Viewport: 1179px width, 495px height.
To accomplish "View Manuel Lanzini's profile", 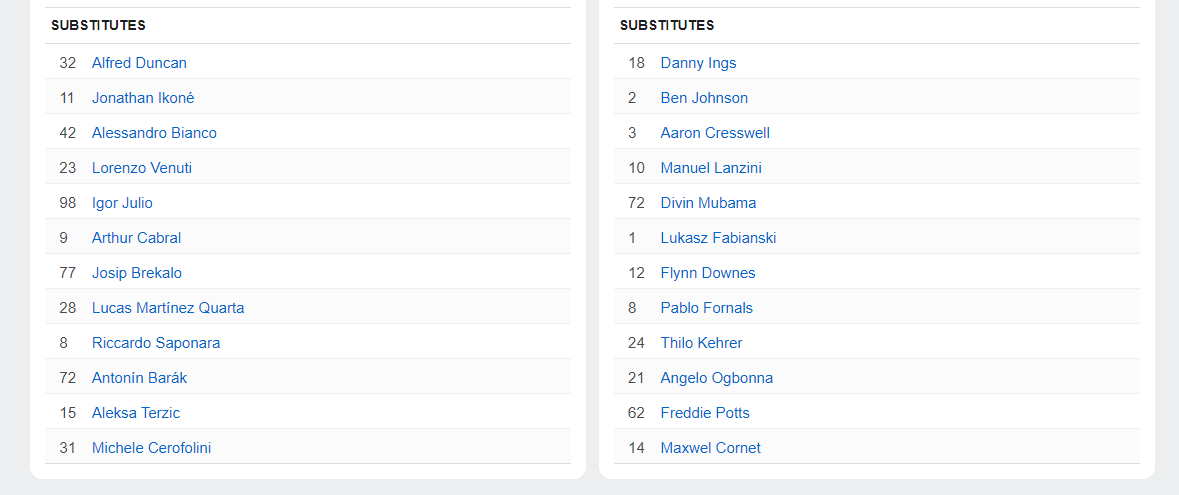I will 711,168.
